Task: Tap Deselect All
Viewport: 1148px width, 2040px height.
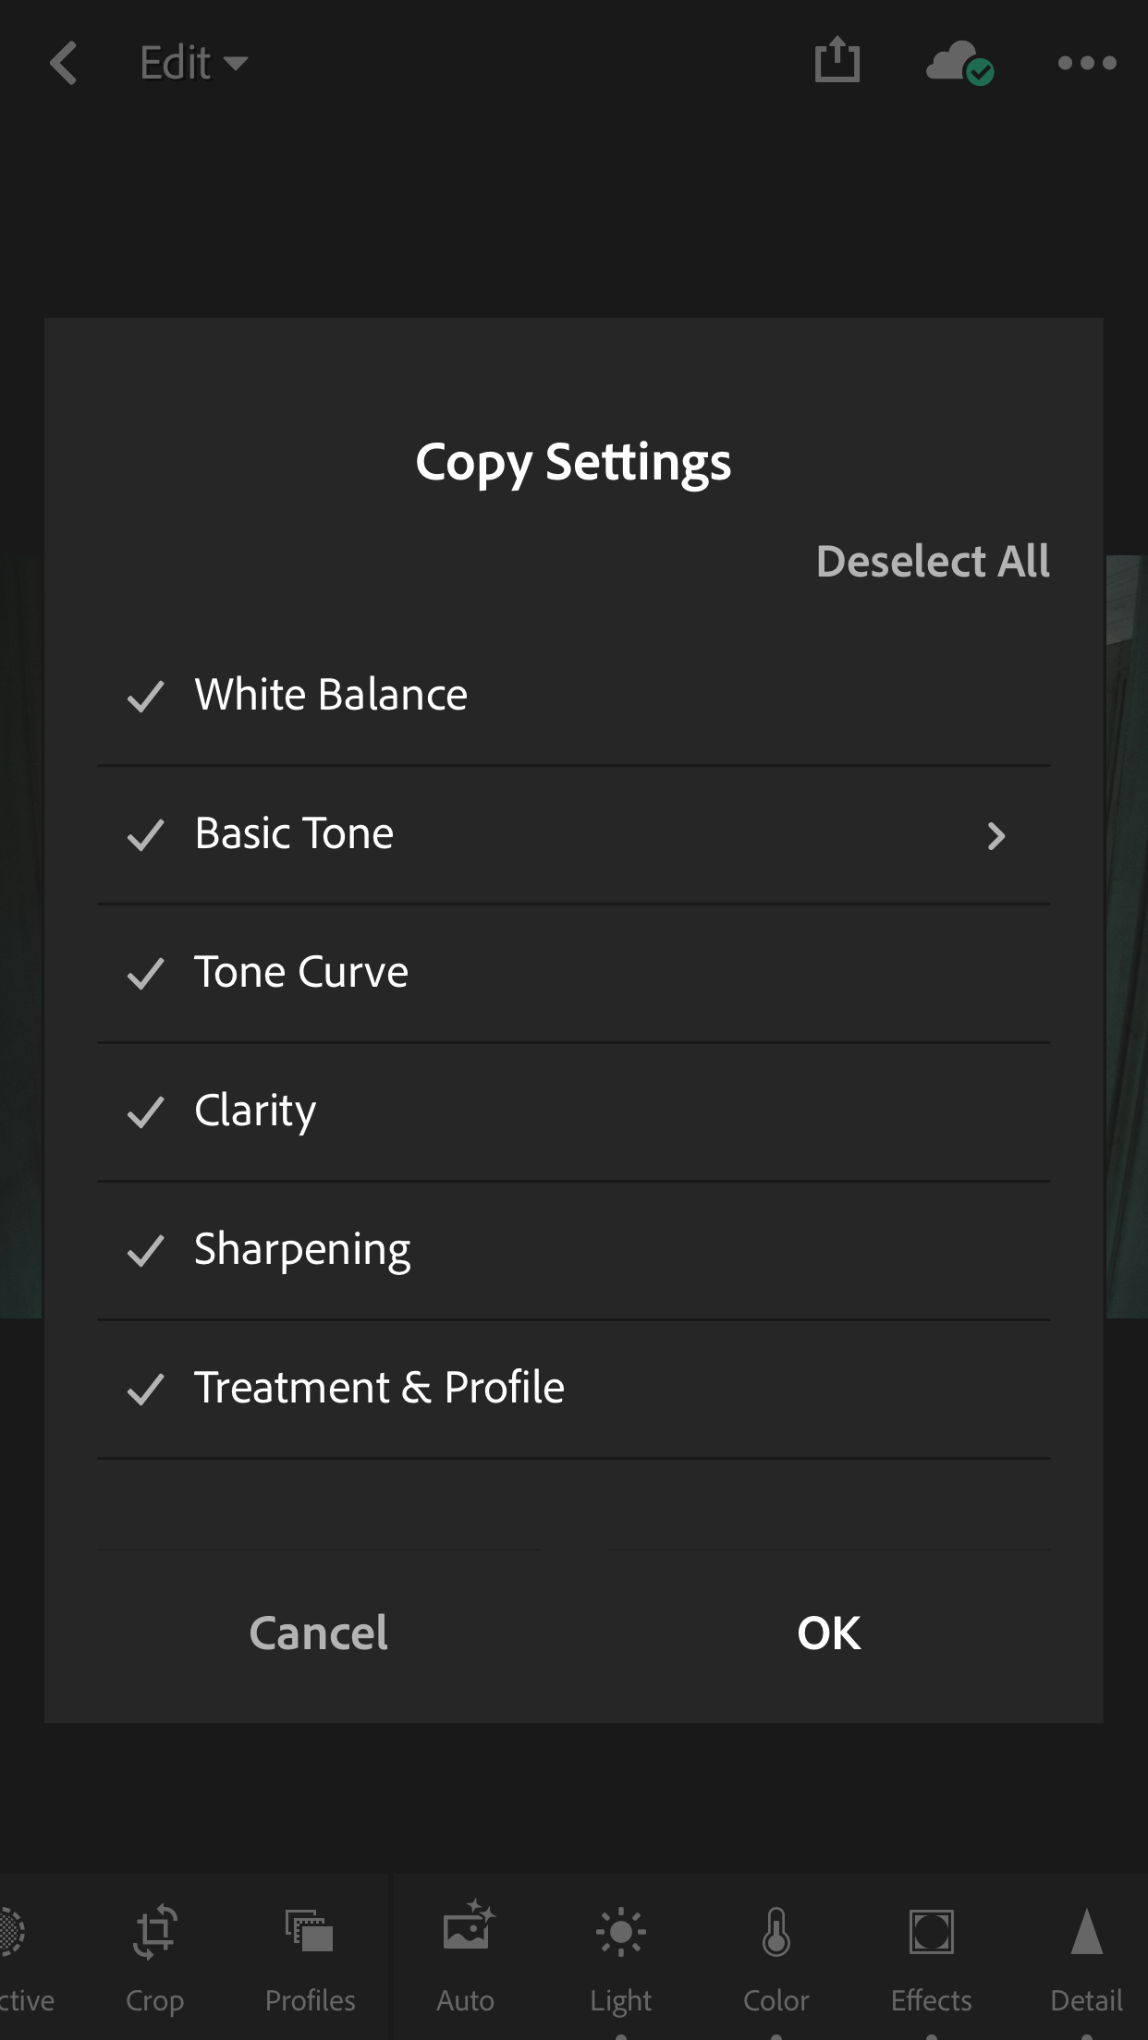Action: [x=933, y=561]
